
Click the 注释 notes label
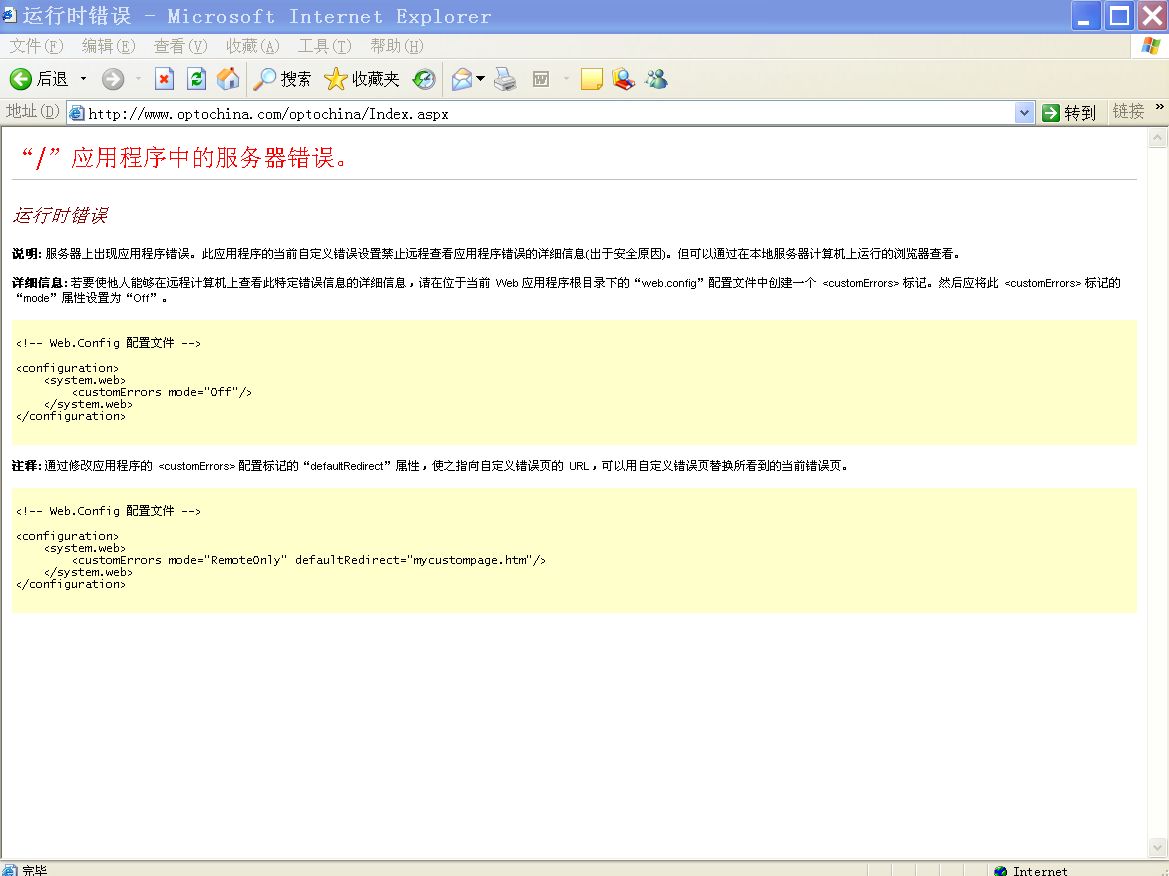tap(26, 465)
